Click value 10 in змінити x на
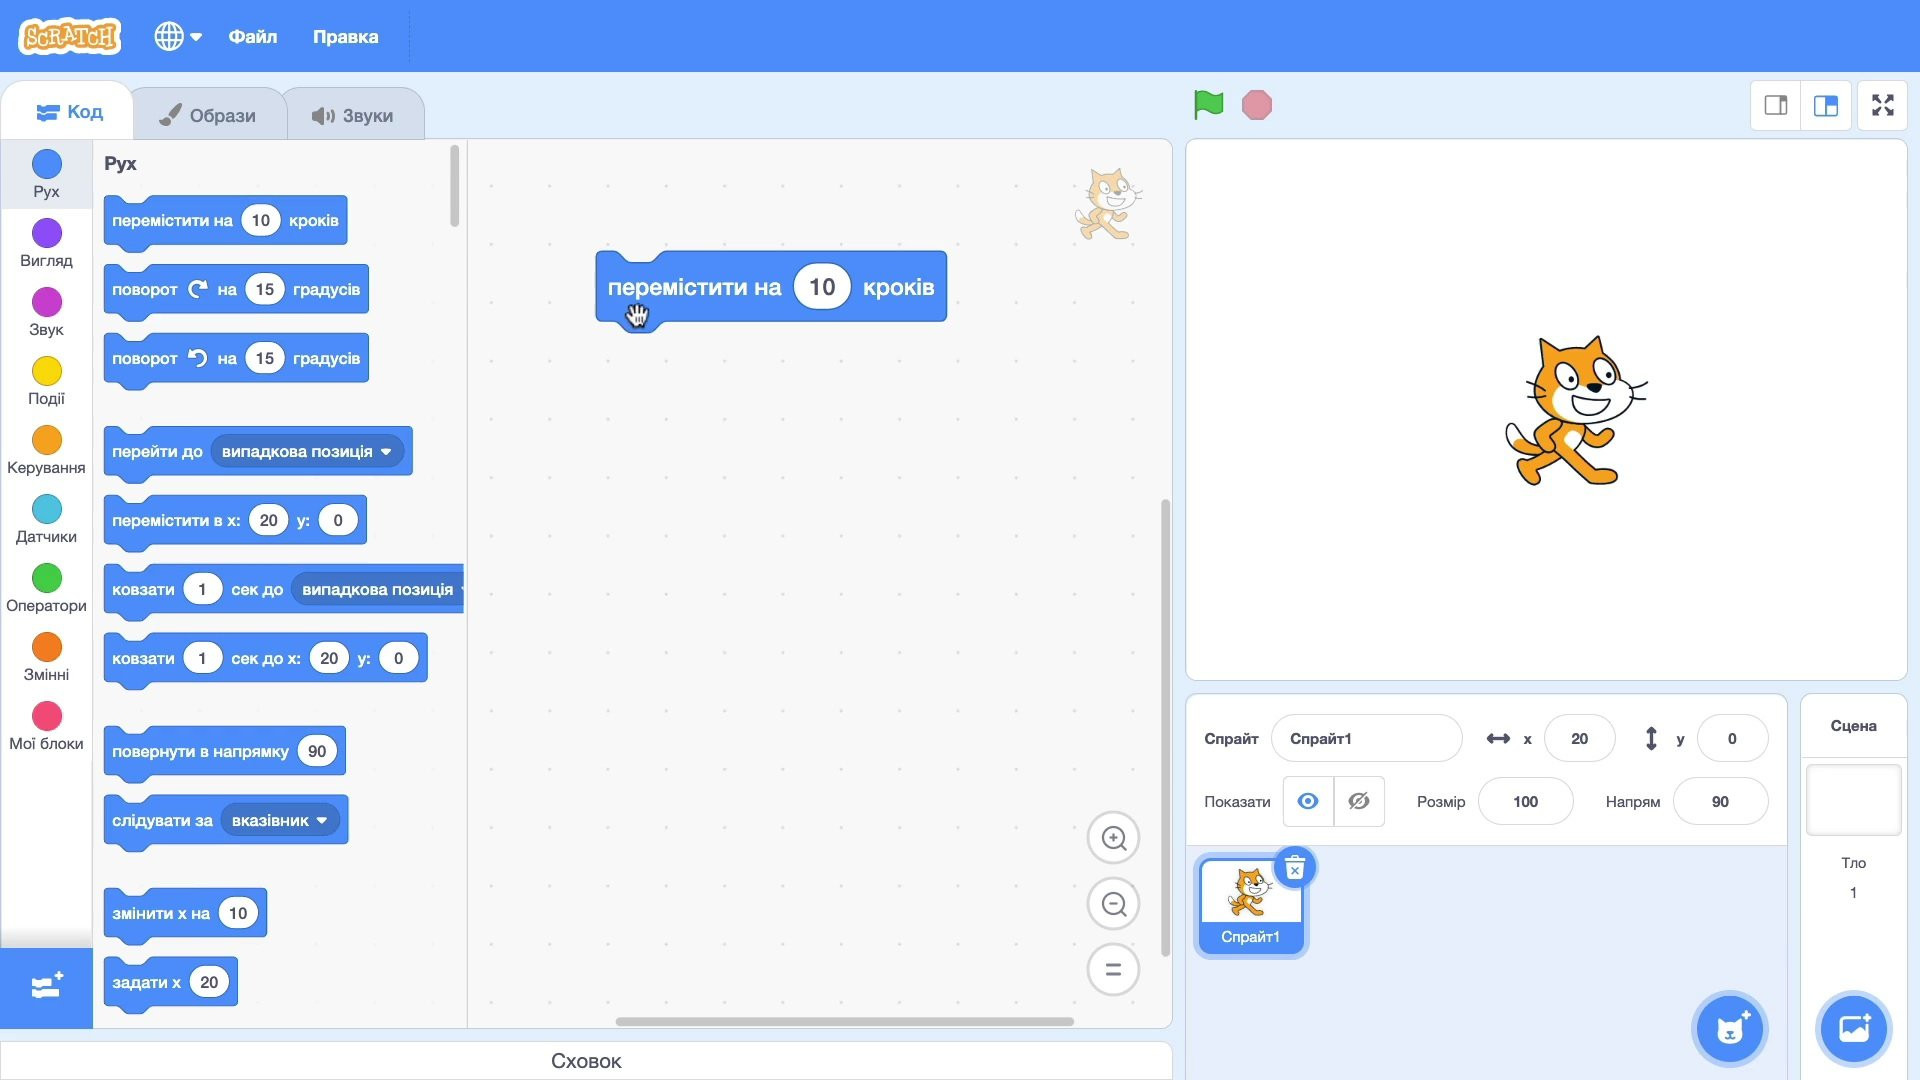 pyautogui.click(x=238, y=913)
